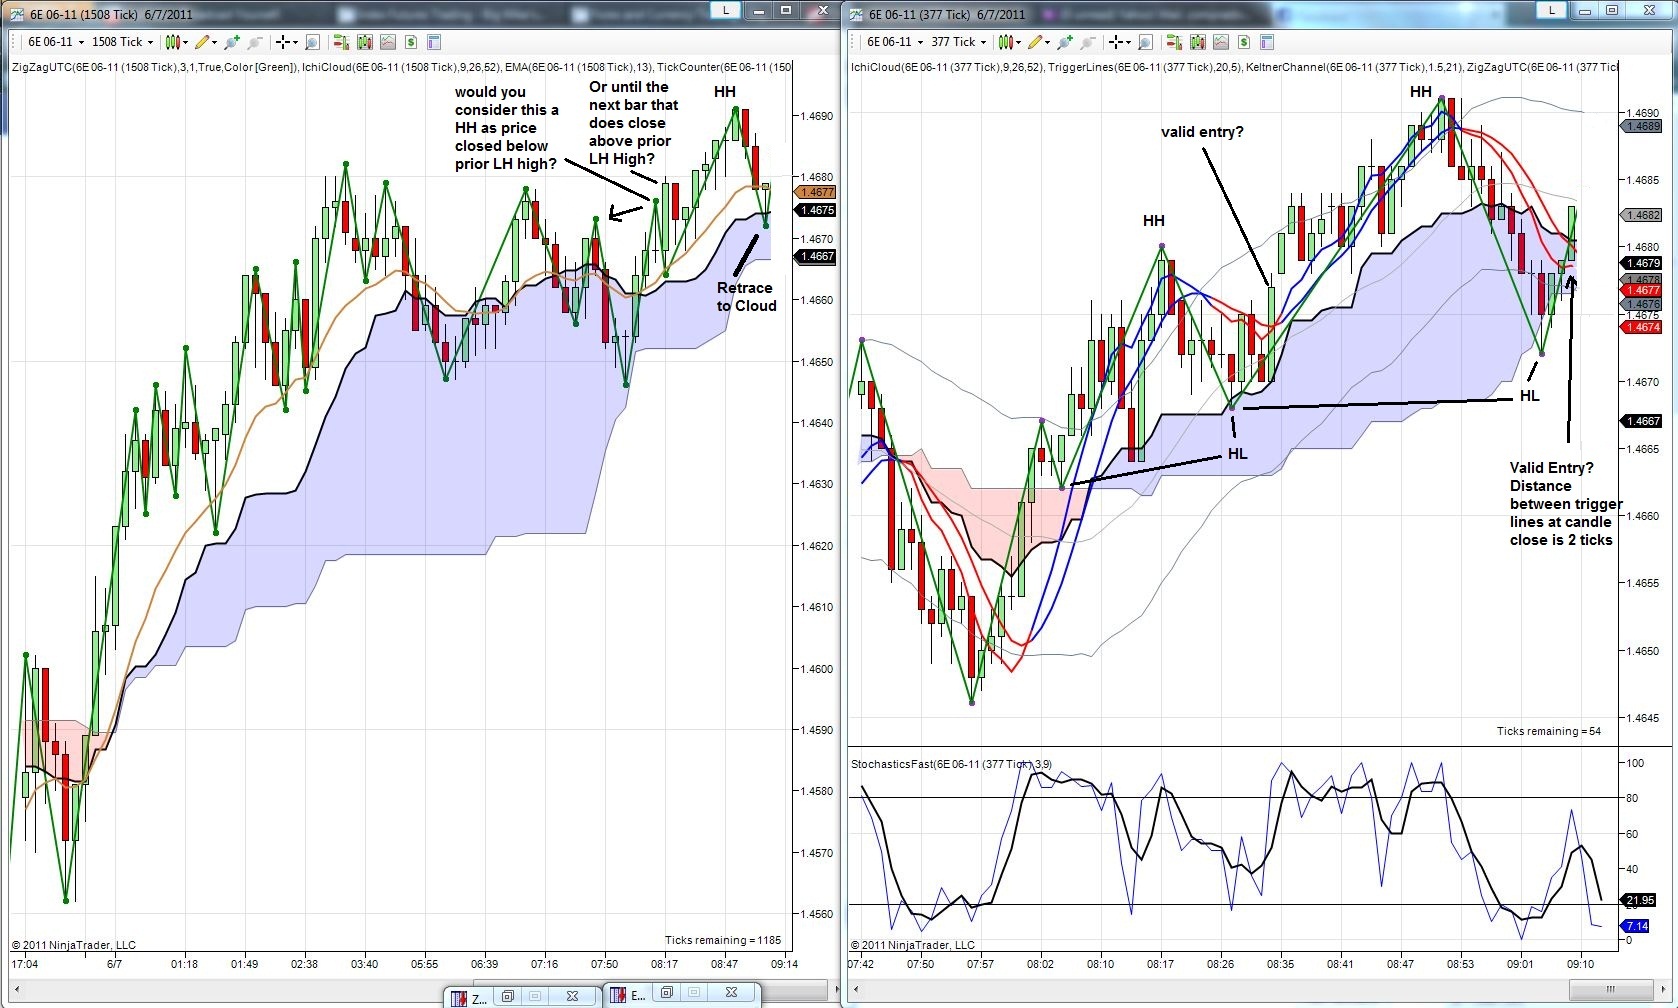Open chart Properties in the 377 Tick chart
This screenshot has width=1678, height=1008.
point(1267,42)
